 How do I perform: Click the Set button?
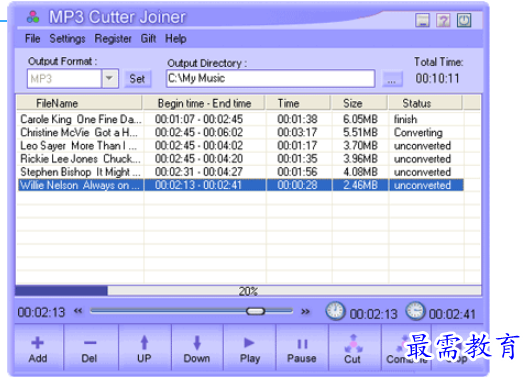click(x=137, y=79)
